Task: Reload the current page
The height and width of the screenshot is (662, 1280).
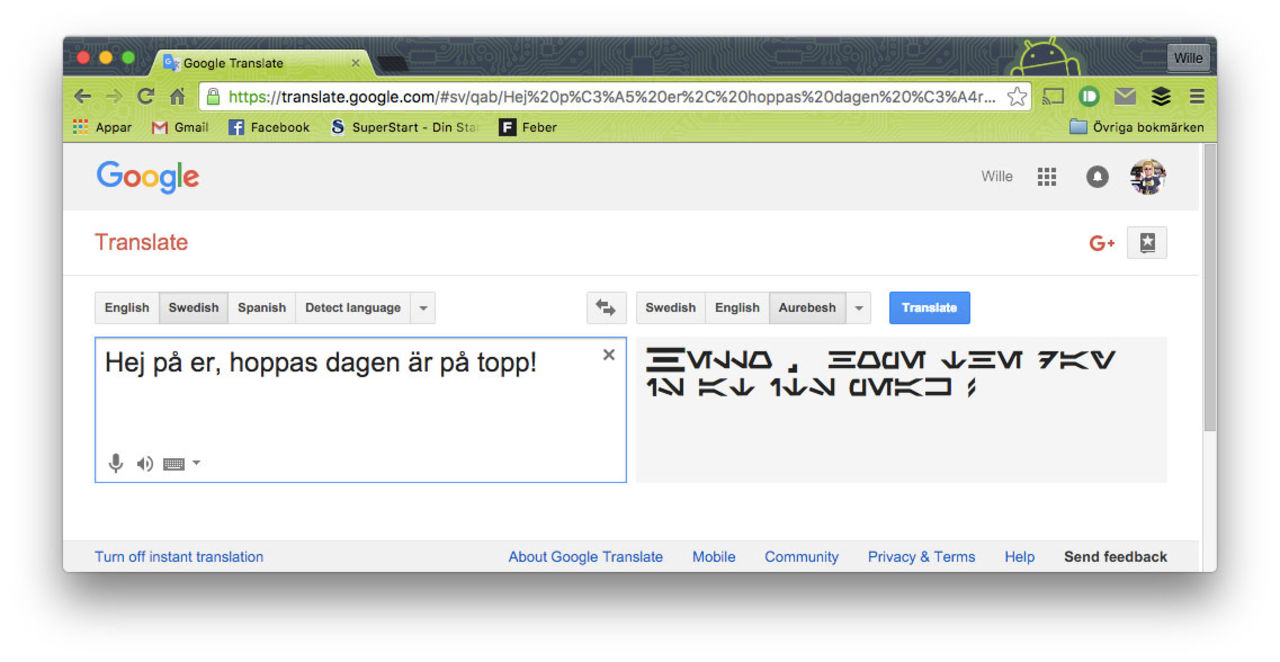Action: 144,96
